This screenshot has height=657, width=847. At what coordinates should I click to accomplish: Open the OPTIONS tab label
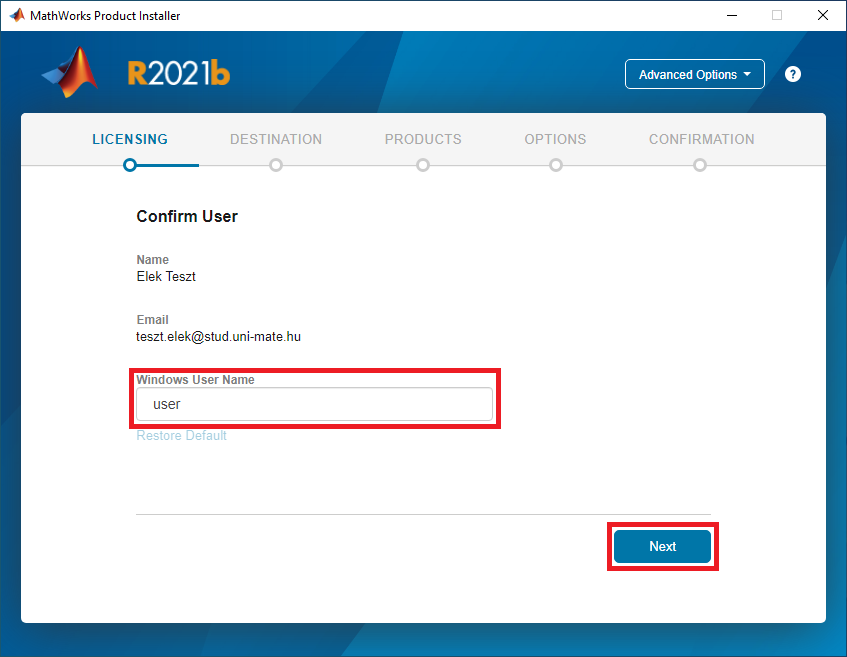[x=555, y=139]
